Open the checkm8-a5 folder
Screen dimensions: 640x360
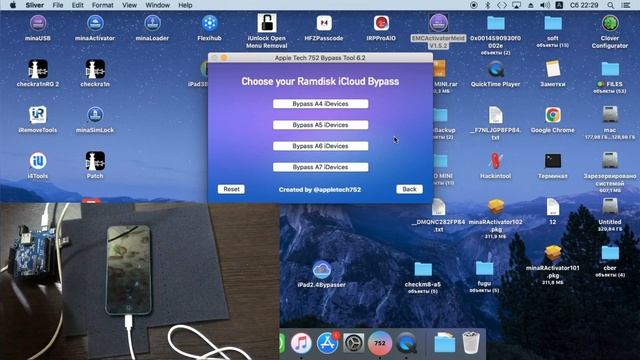423,269
